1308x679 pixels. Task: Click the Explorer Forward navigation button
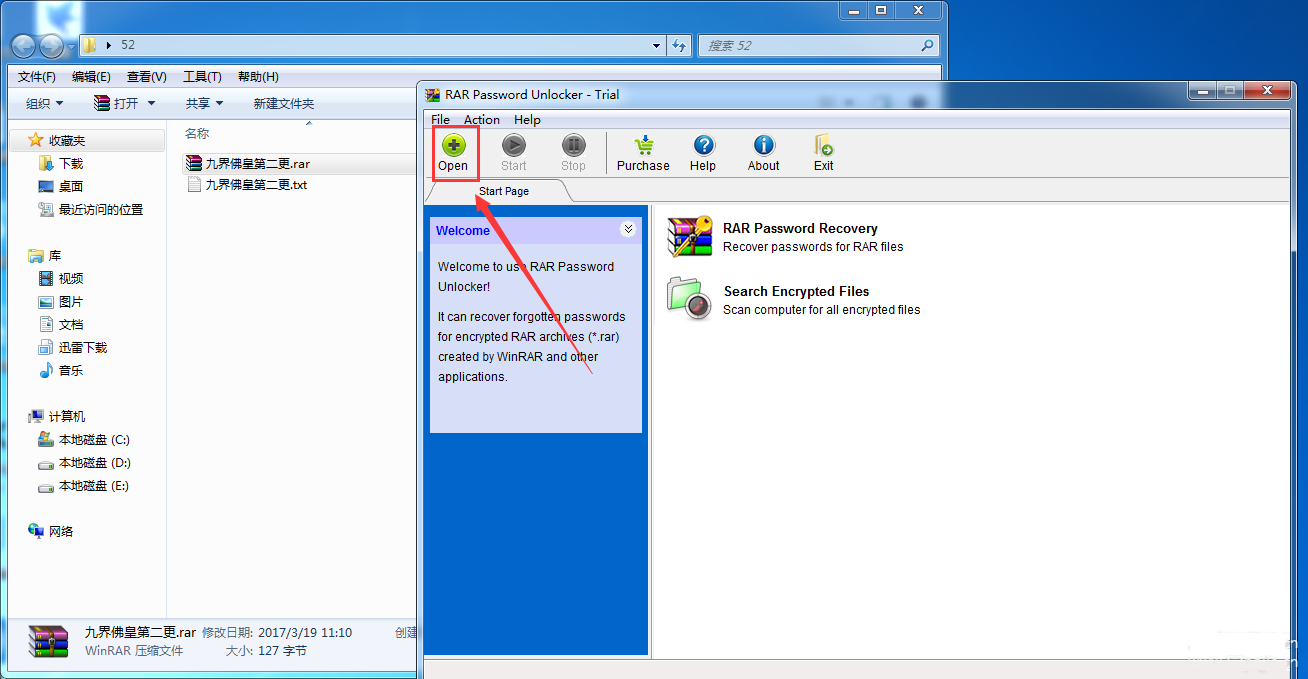tap(51, 46)
